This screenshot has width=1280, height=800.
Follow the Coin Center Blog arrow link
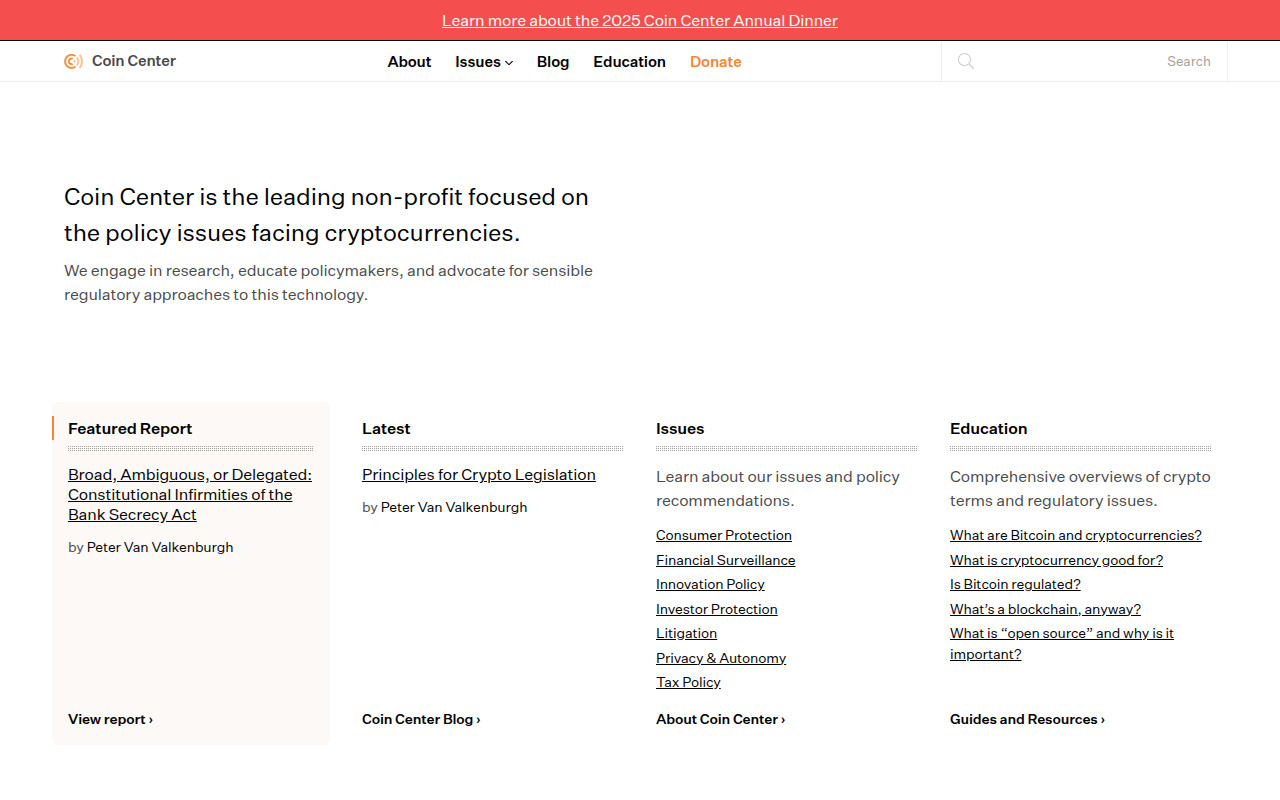point(421,719)
